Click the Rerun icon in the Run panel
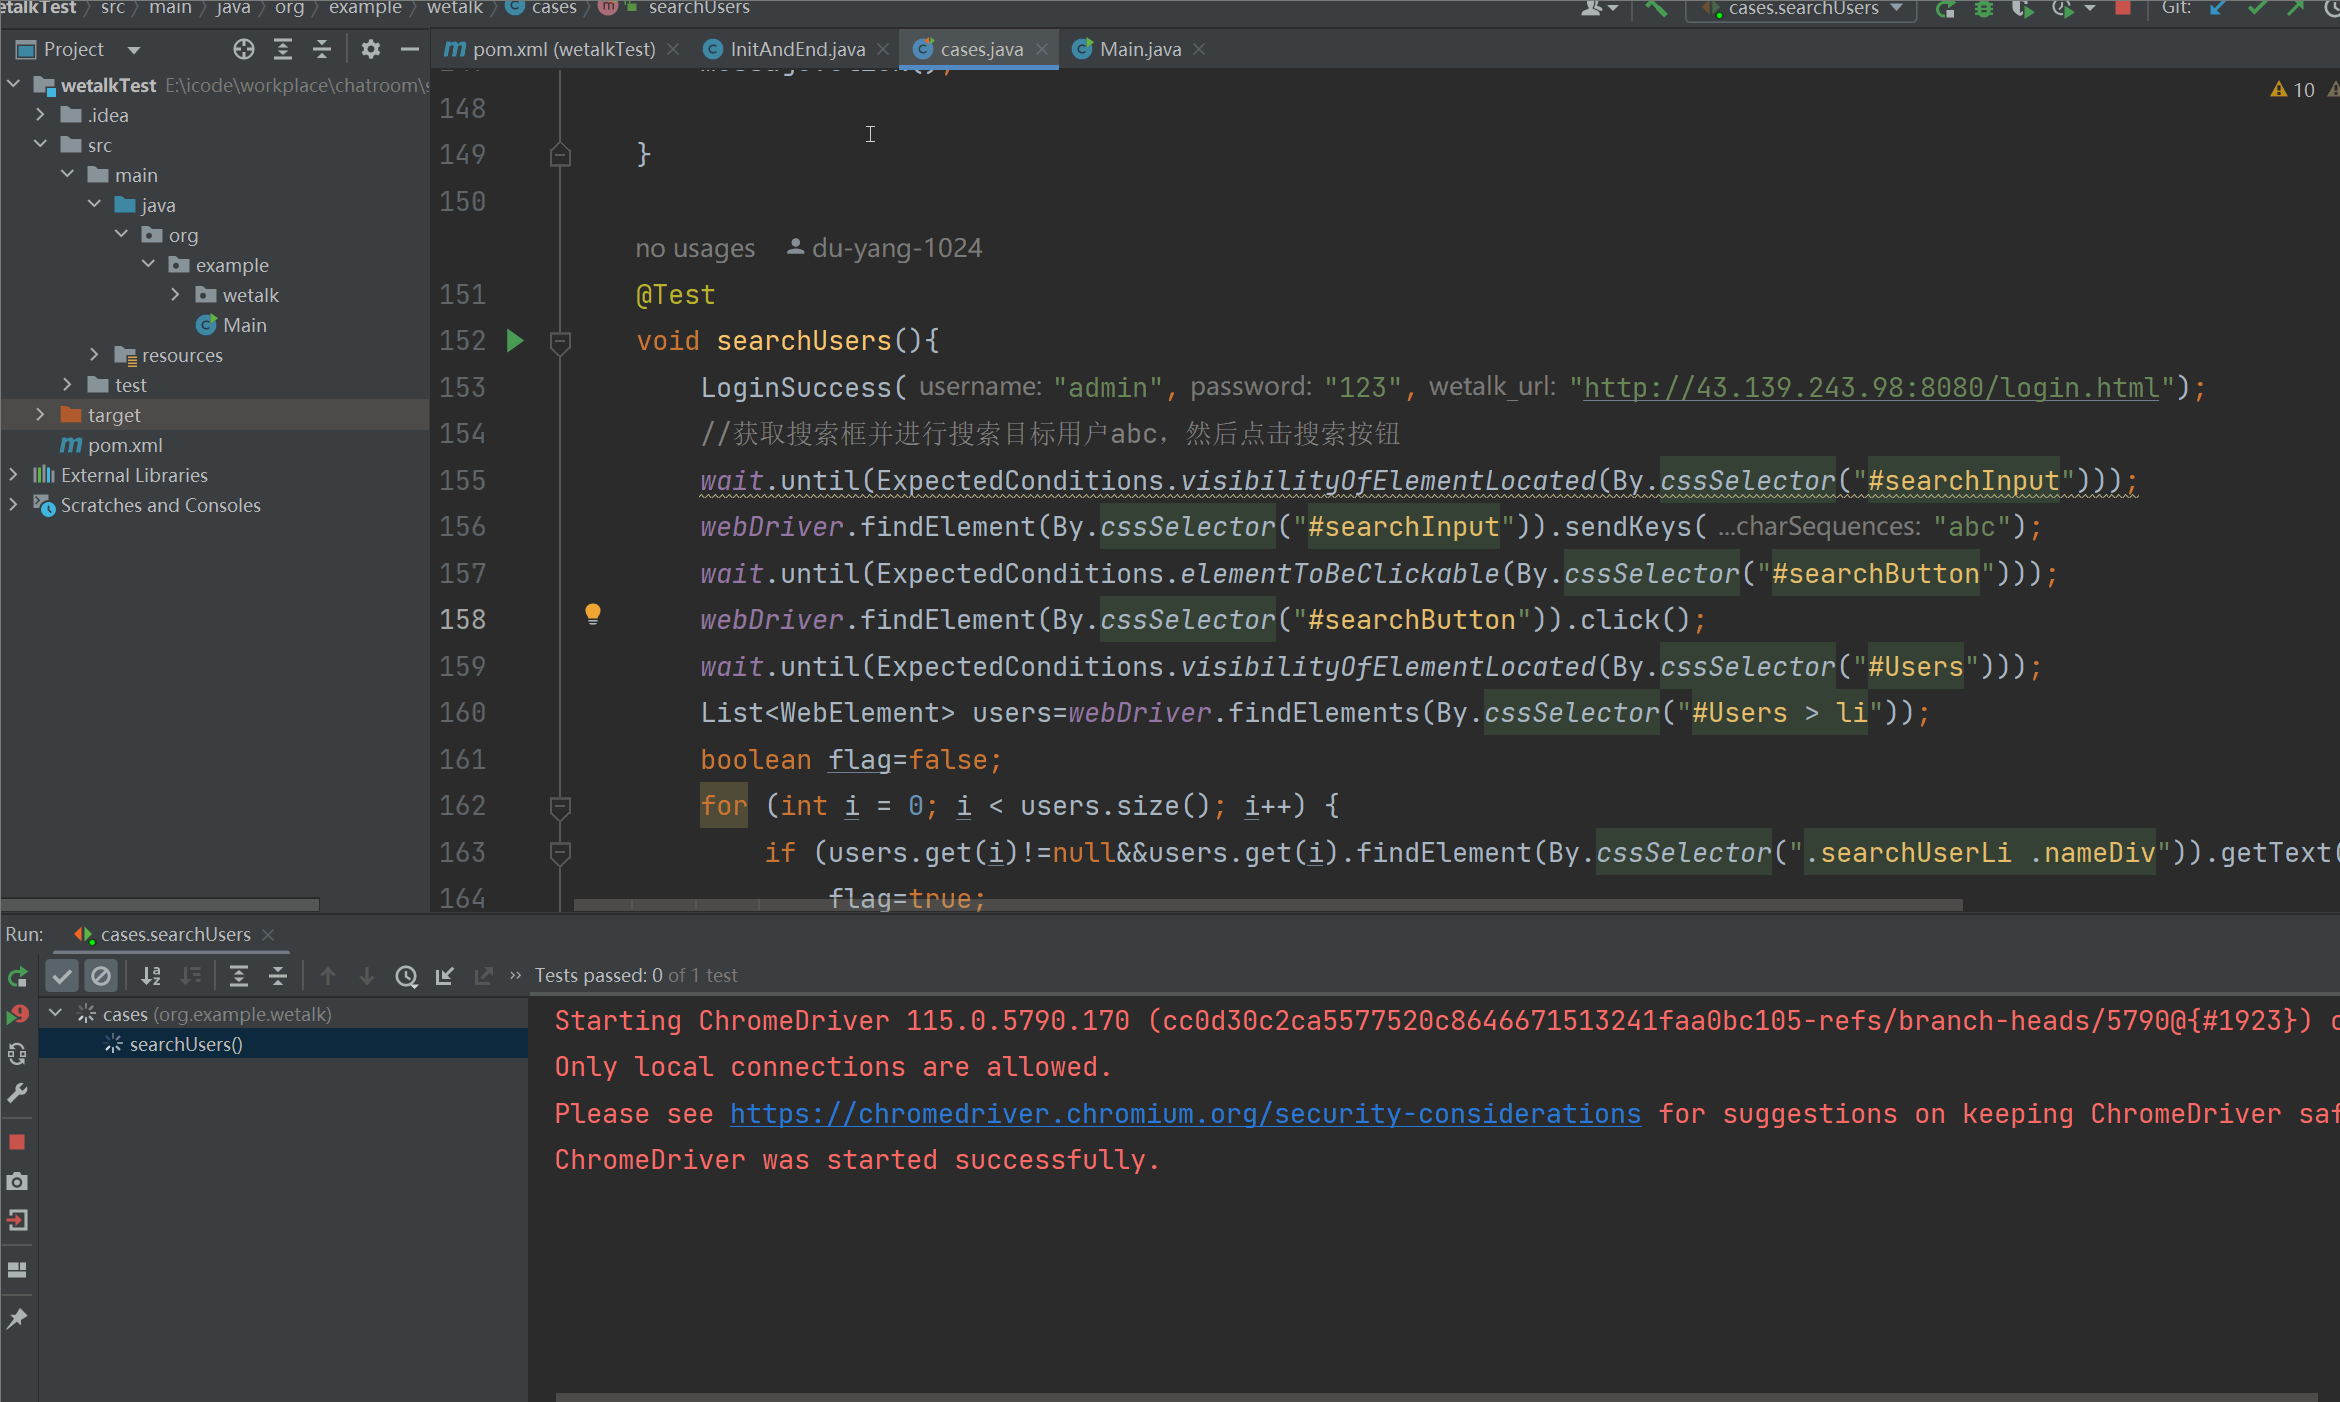This screenshot has width=2340, height=1402. point(18,976)
